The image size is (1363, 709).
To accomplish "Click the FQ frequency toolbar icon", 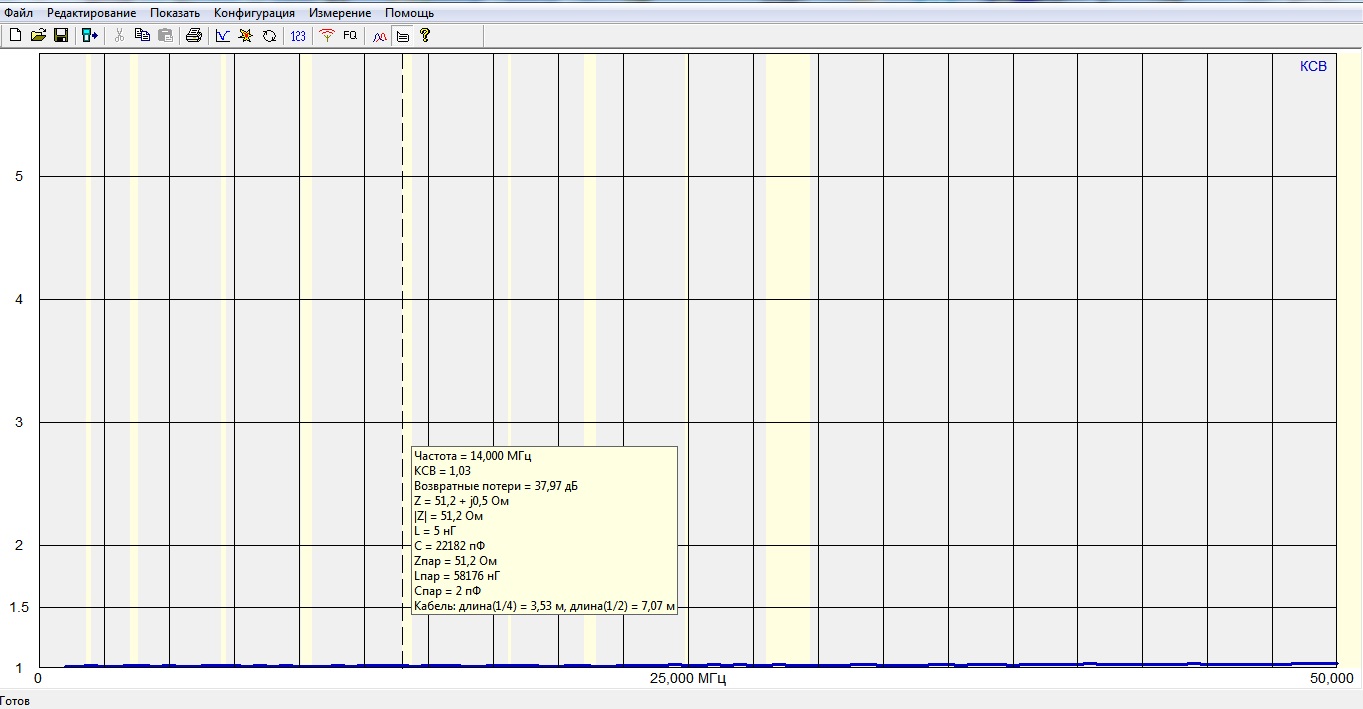I will [x=350, y=35].
